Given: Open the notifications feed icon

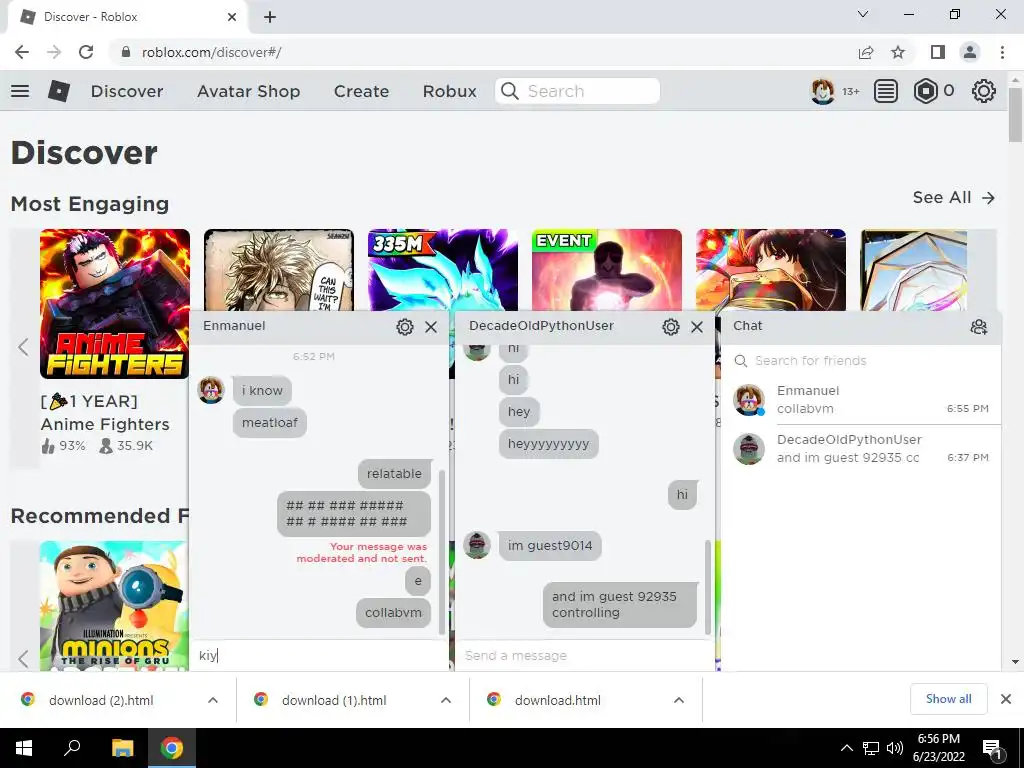Looking at the screenshot, I should (886, 91).
